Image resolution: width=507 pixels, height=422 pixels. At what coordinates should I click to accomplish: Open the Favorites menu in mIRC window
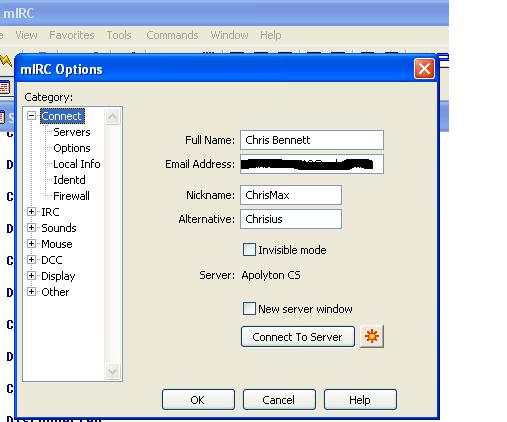72,35
